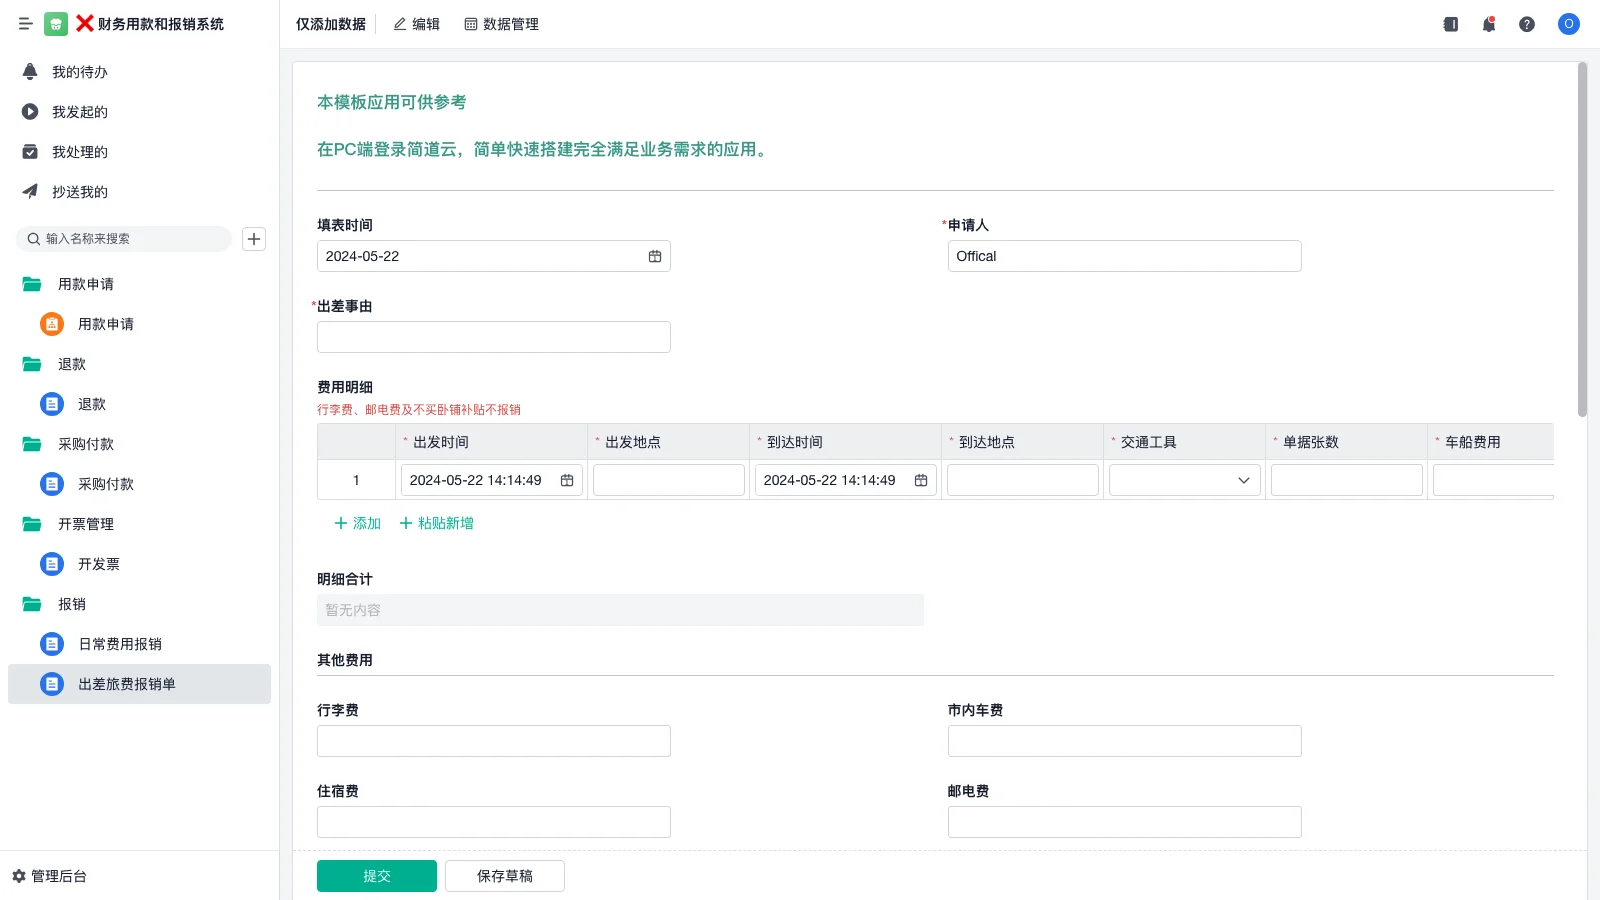Click the 保存草稿 button
1600x900 pixels.
[x=505, y=876]
